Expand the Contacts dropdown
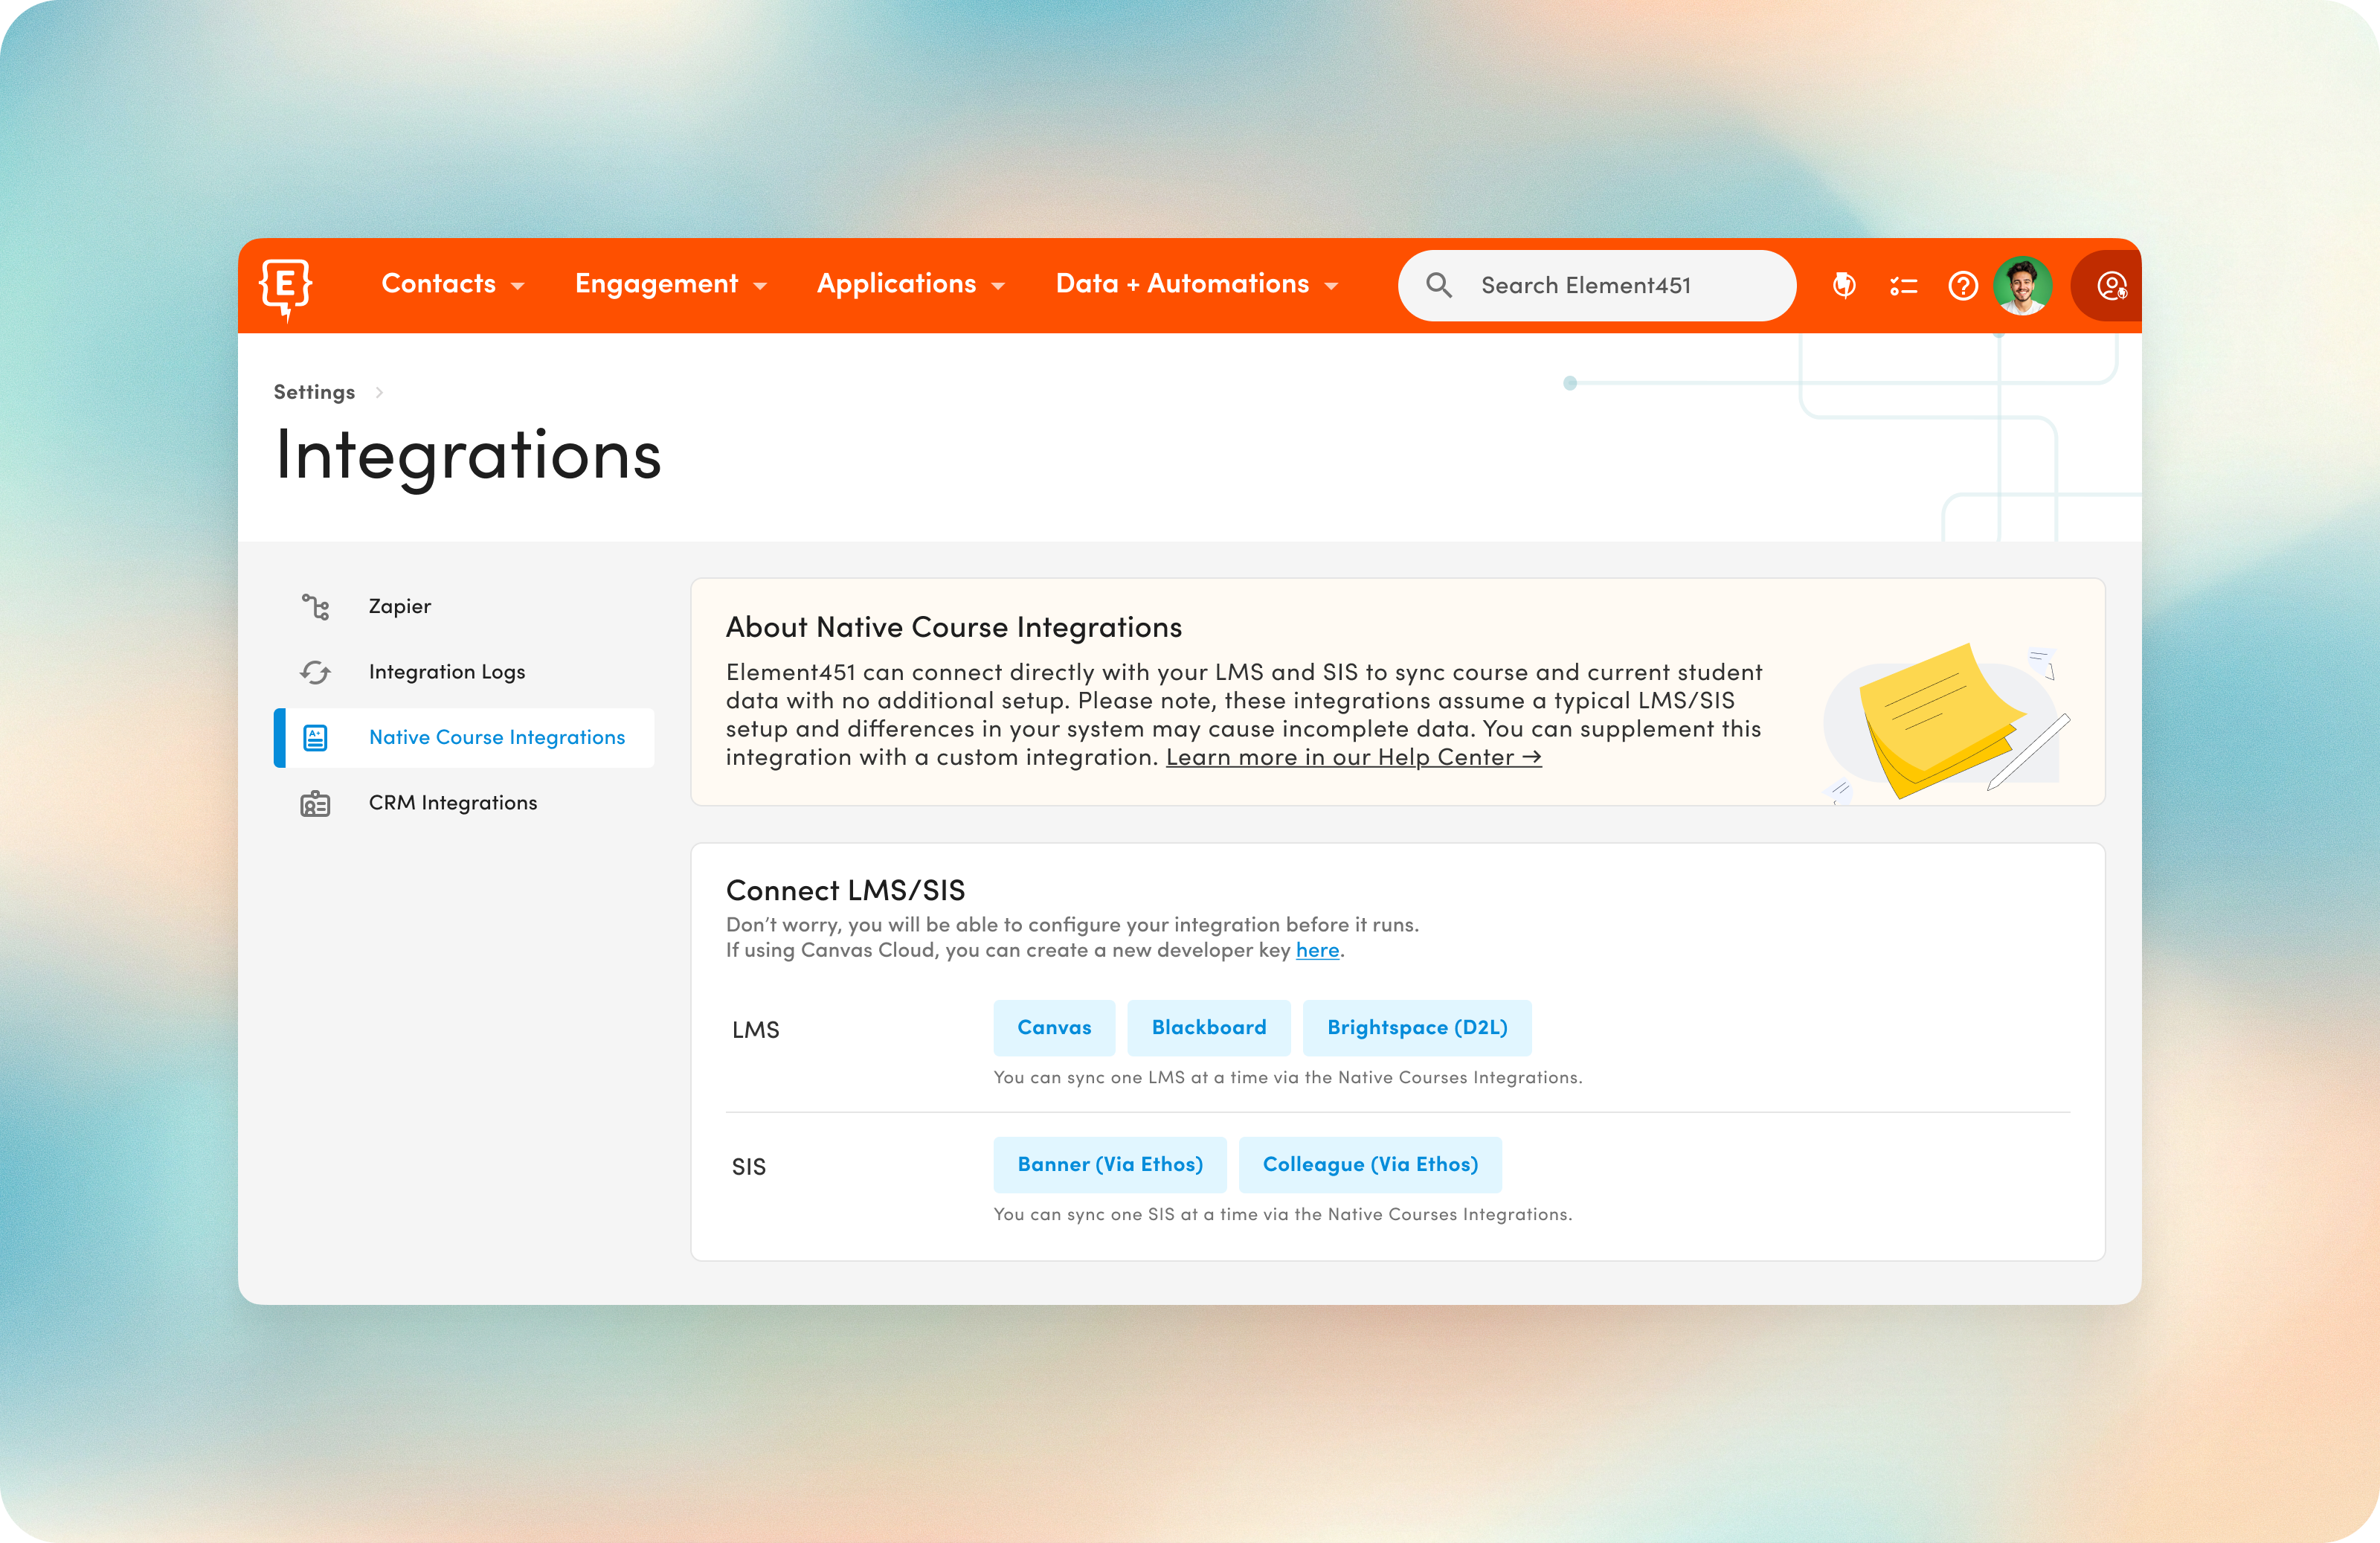Image resolution: width=2380 pixels, height=1543 pixels. point(452,285)
